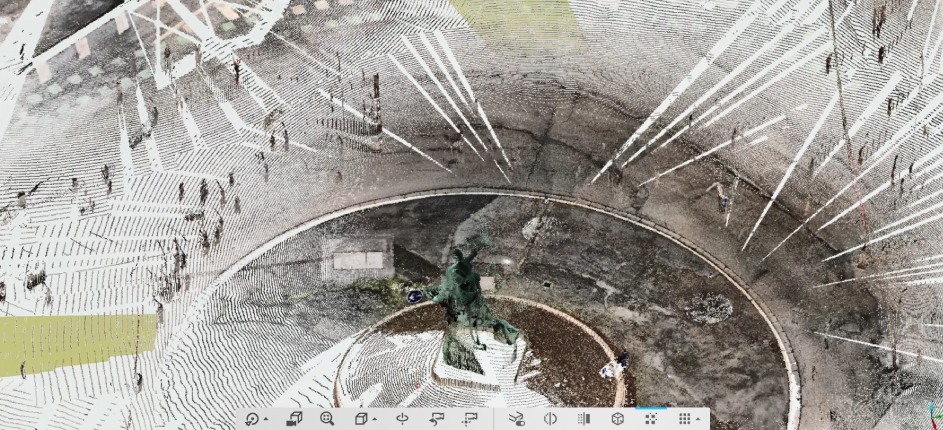
Task: Open the navigation mode dropdown arrow
Action: (266, 420)
